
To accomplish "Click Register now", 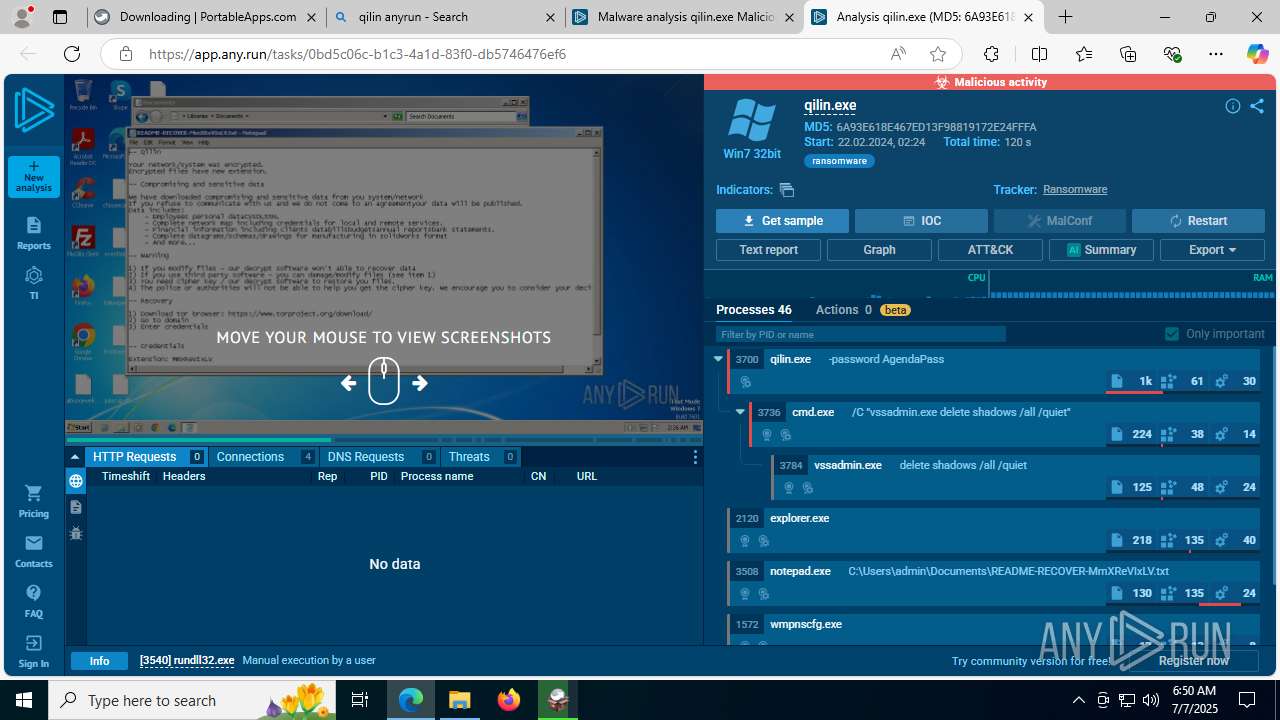I will point(1194,661).
